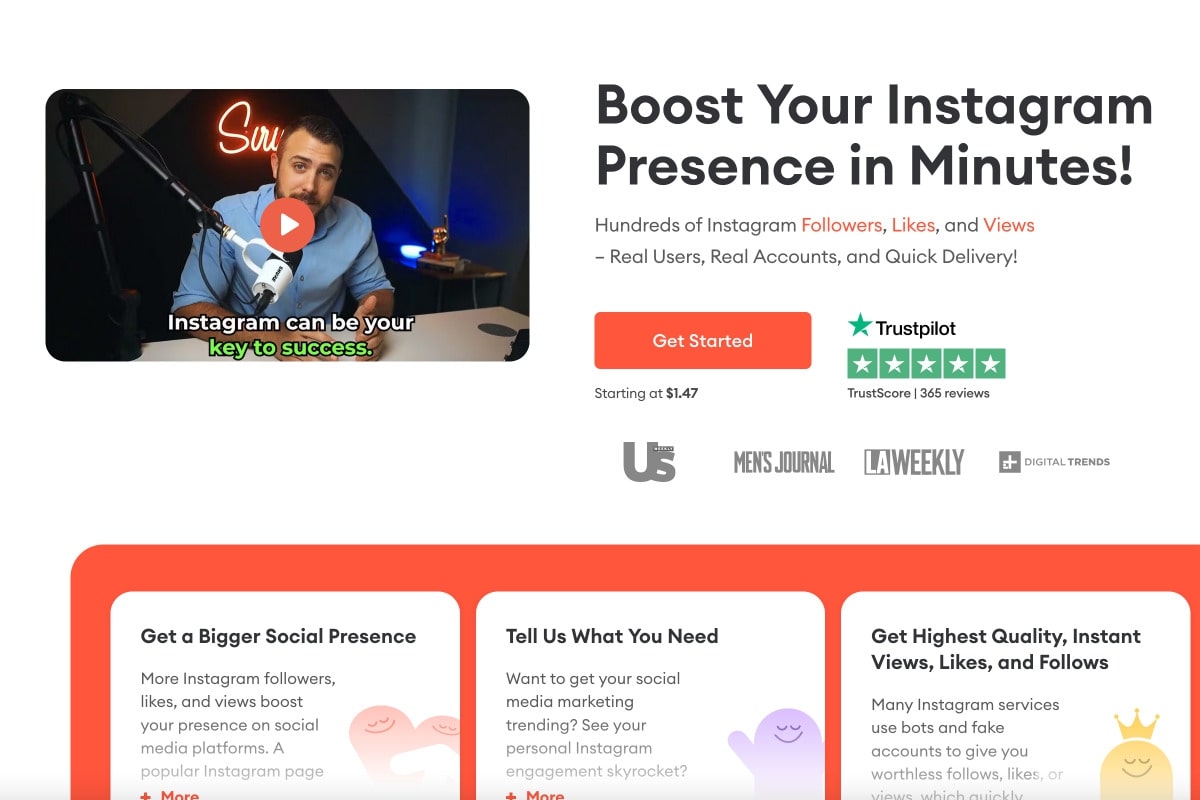Click the yellow crowned character illustration

pyautogui.click(x=1136, y=755)
